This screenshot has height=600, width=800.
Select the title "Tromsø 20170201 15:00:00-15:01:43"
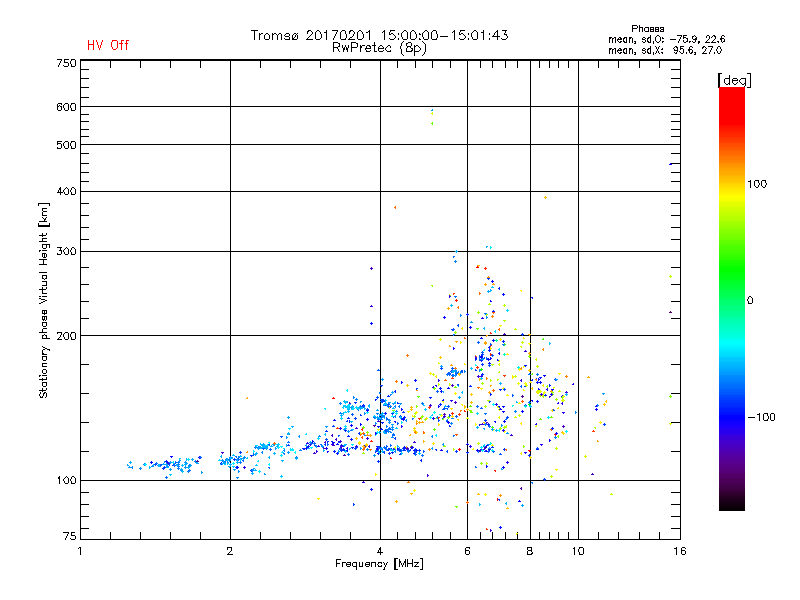coord(379,35)
